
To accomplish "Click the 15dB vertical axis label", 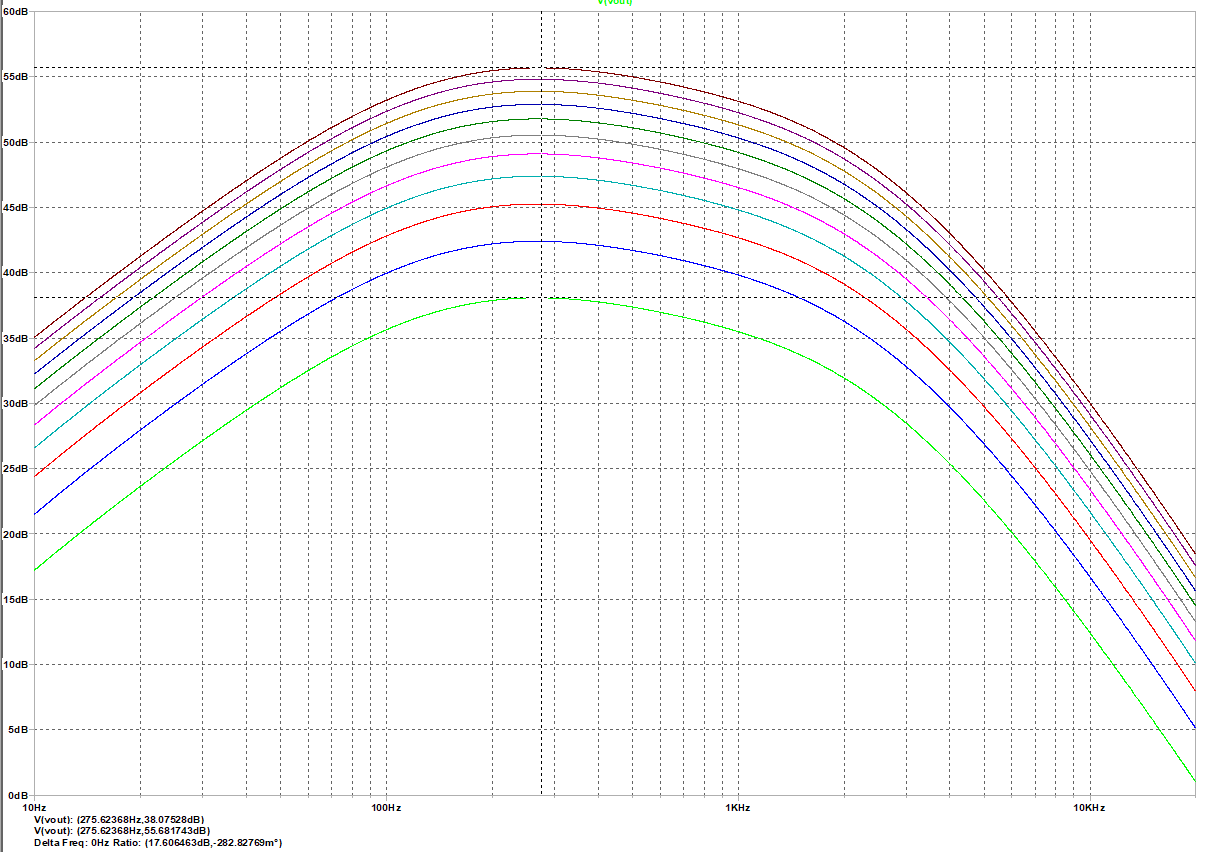I will tap(16, 599).
